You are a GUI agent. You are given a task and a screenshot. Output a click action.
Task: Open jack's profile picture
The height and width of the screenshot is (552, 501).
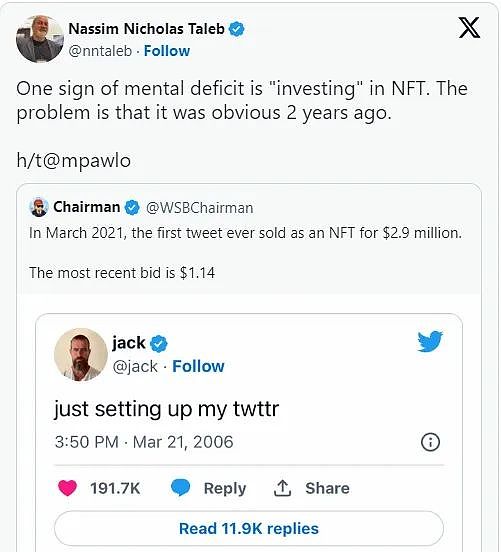point(81,355)
